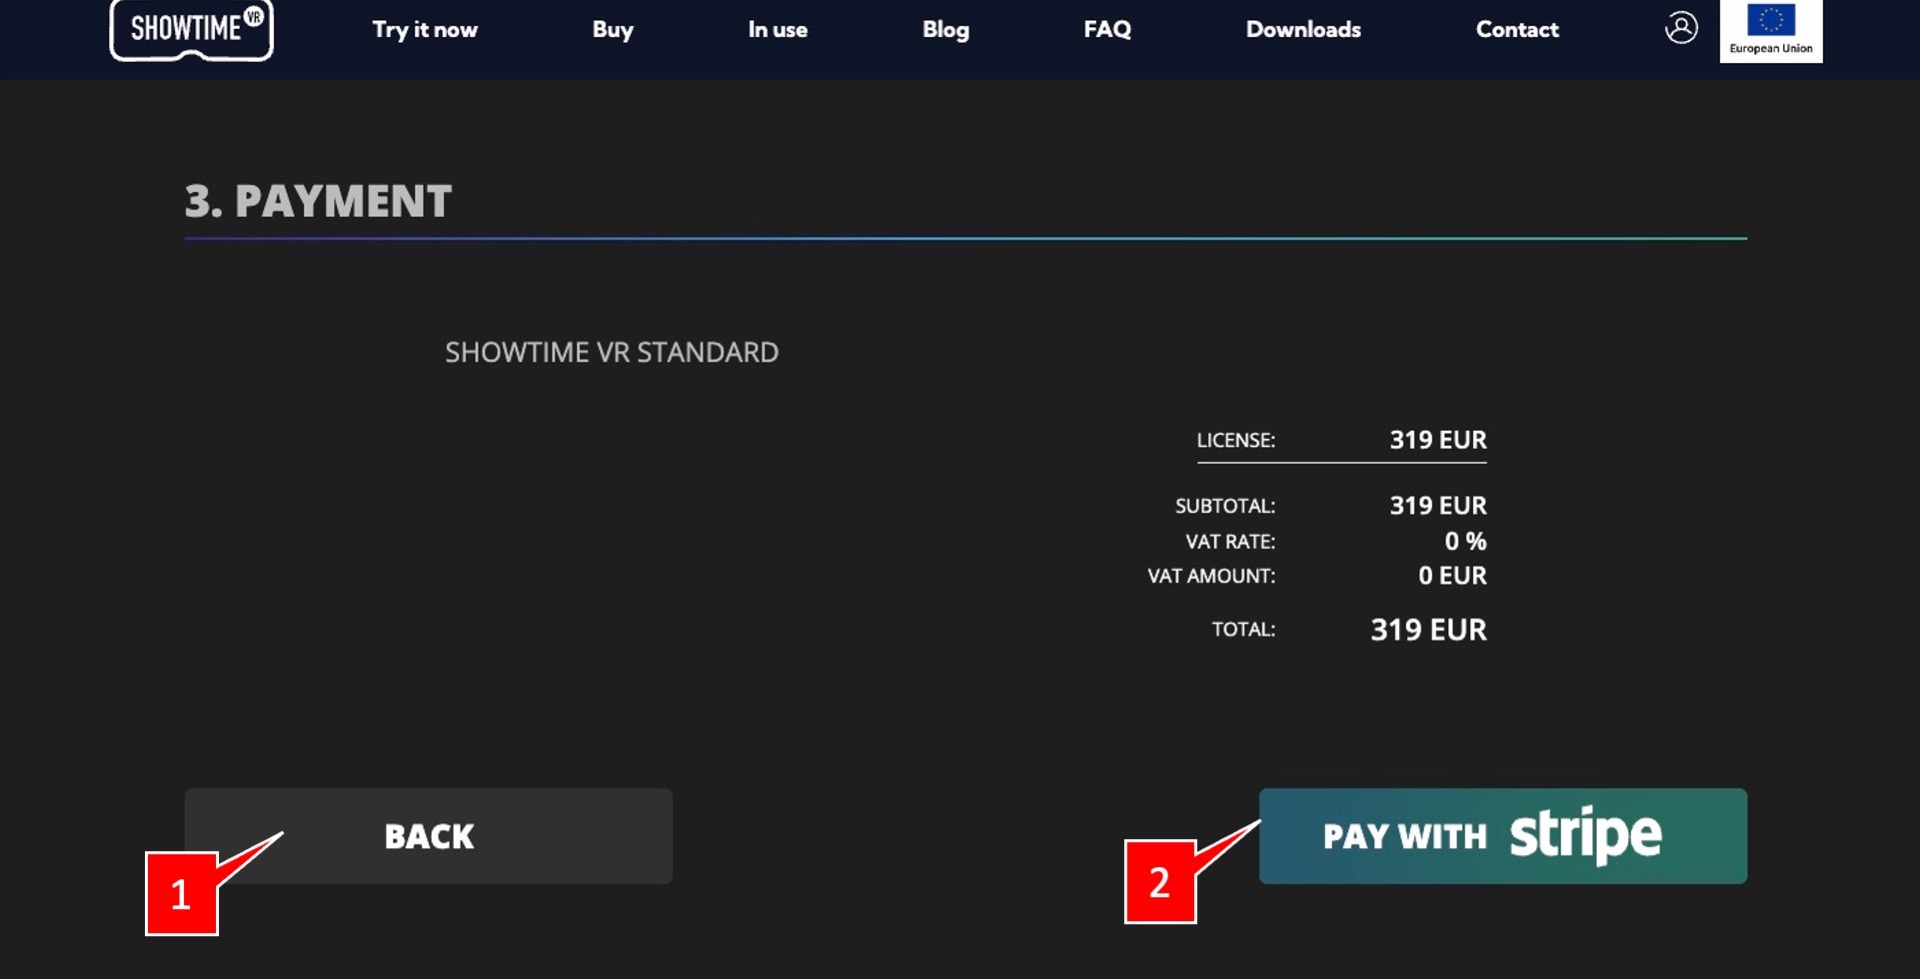Select the LICENSE: label
The height and width of the screenshot is (979, 1920).
(x=1236, y=440)
